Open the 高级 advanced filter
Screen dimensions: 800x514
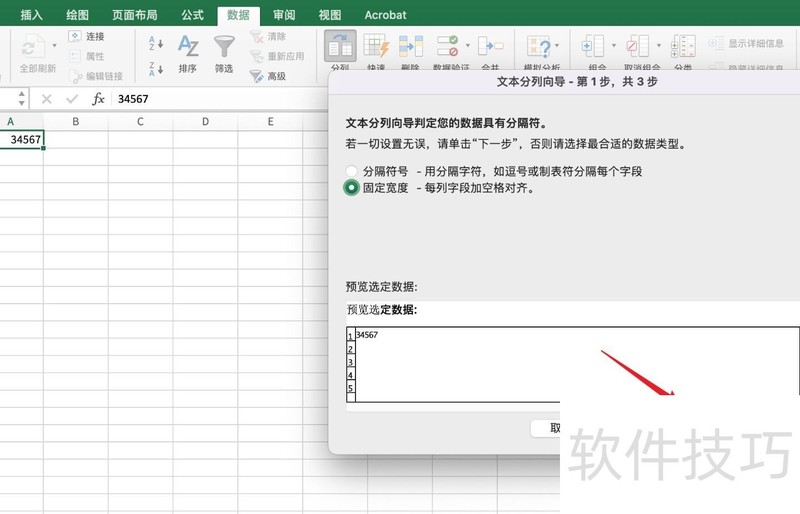[x=268, y=76]
